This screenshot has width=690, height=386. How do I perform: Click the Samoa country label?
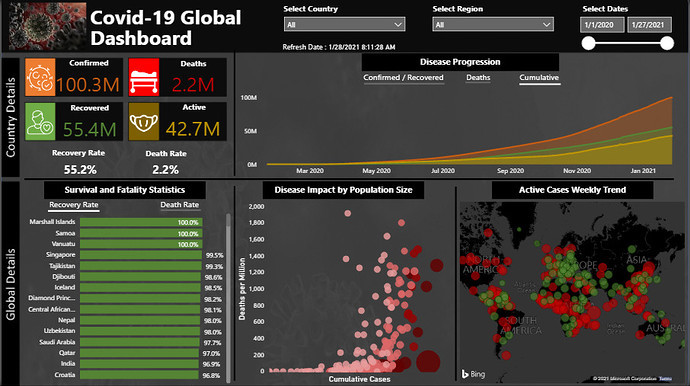tap(66, 233)
